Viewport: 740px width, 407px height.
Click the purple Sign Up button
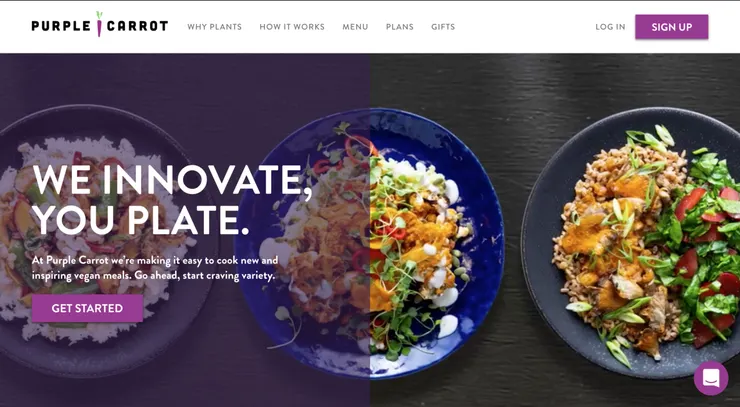tap(672, 27)
